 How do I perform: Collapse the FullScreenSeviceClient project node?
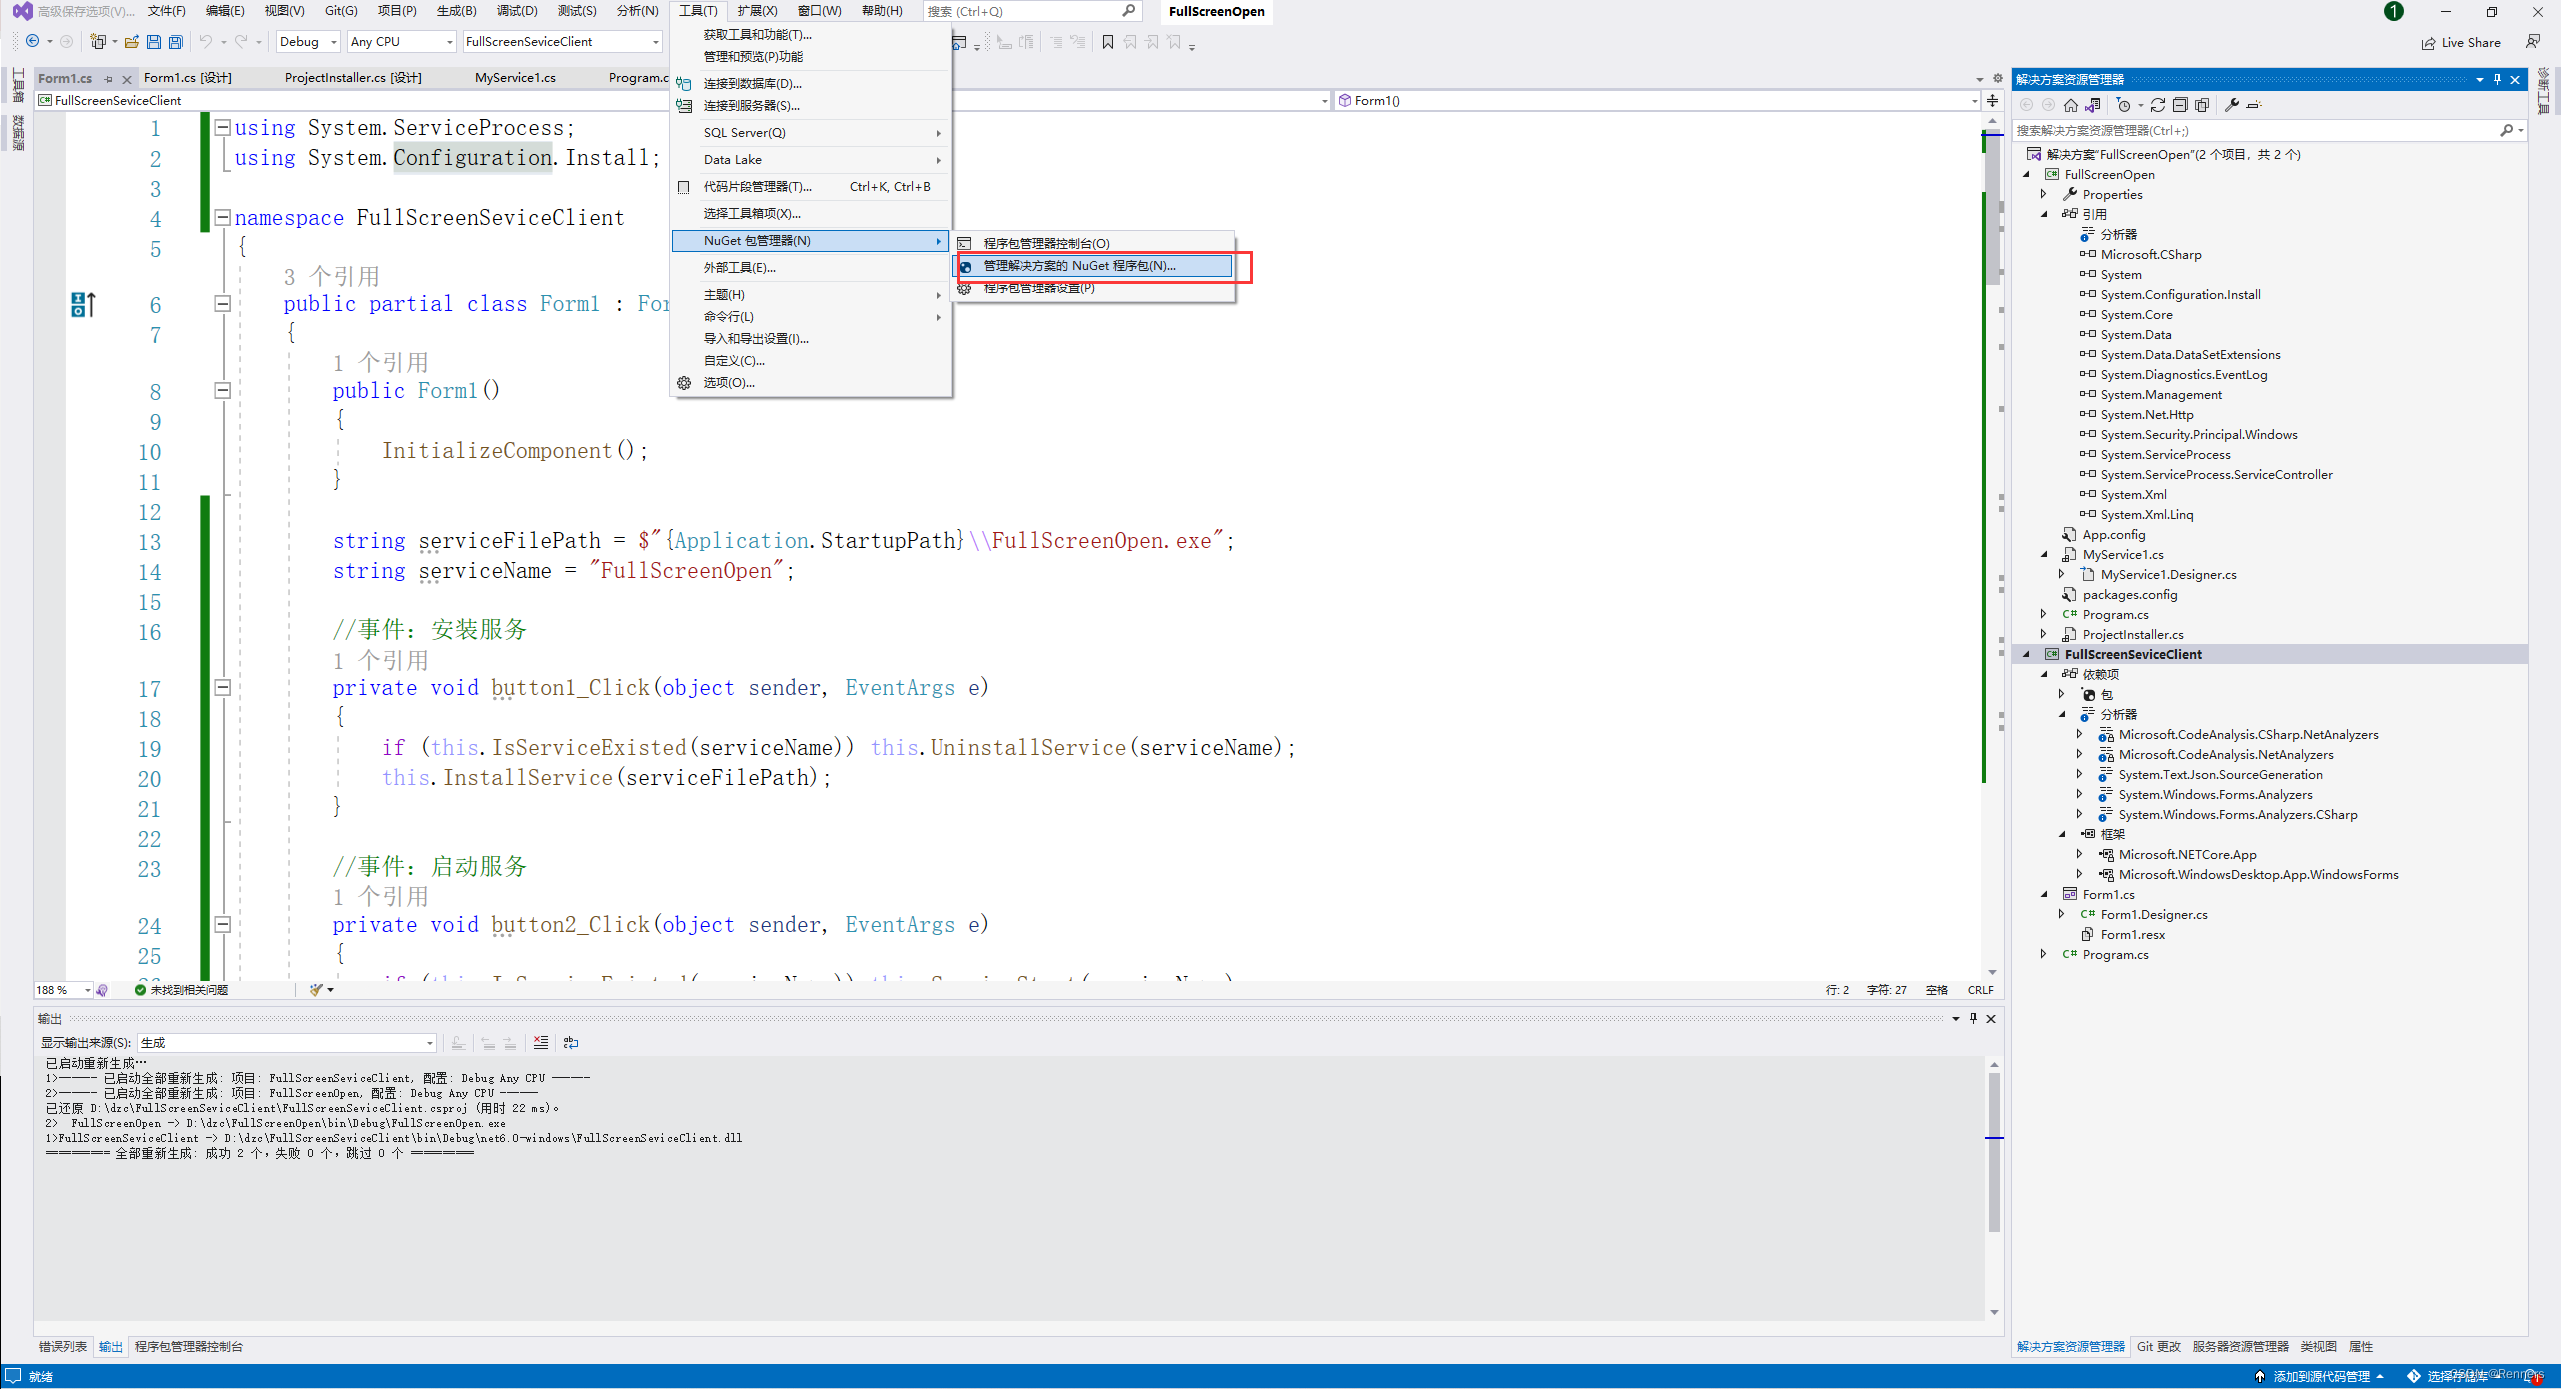click(2028, 654)
